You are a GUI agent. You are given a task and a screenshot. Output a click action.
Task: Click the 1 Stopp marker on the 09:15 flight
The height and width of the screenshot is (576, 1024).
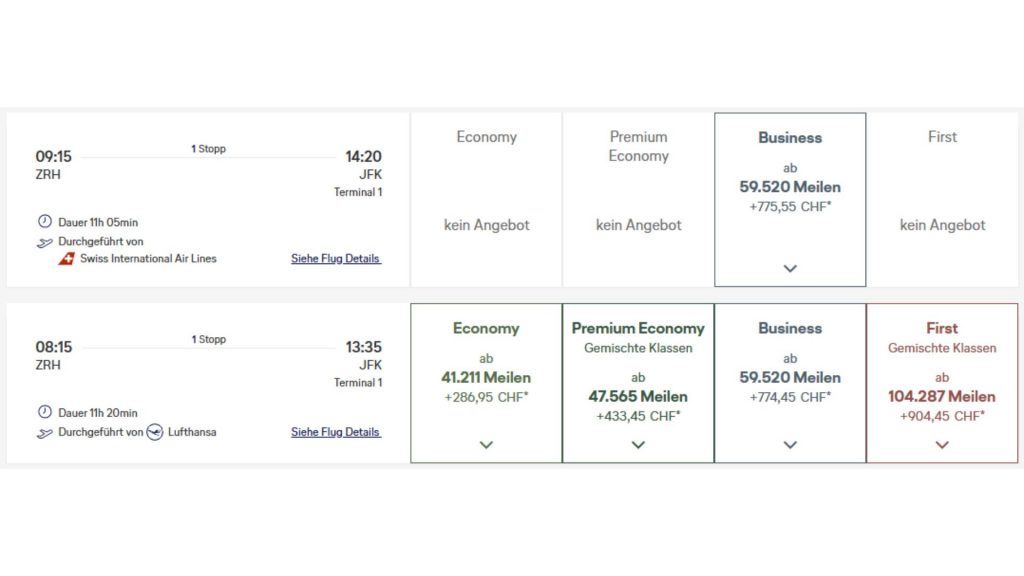(x=208, y=148)
